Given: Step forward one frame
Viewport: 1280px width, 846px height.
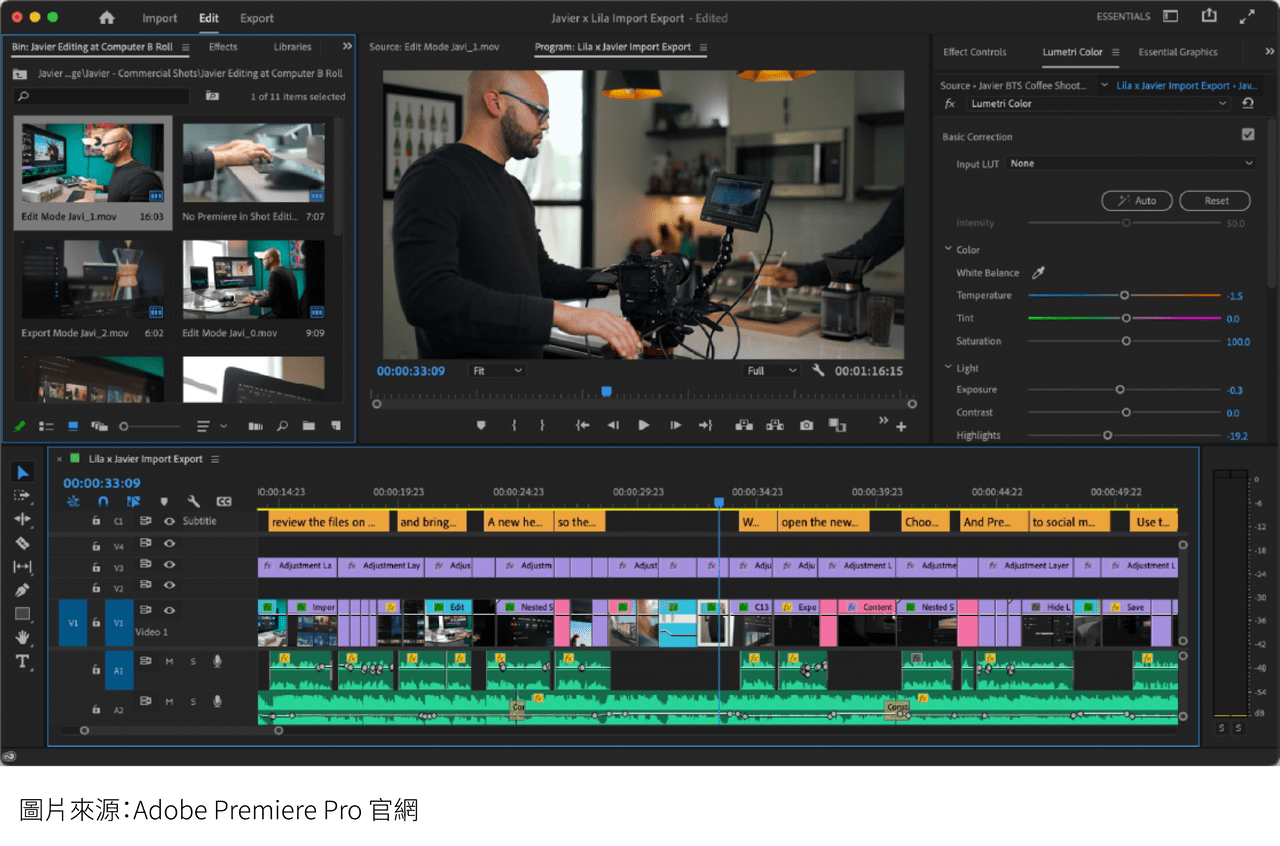Looking at the screenshot, I should (x=675, y=425).
